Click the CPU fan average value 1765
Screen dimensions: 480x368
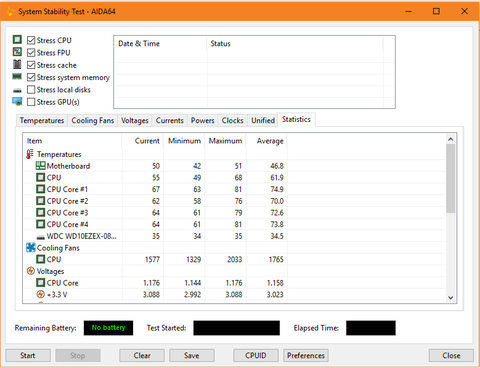276,259
